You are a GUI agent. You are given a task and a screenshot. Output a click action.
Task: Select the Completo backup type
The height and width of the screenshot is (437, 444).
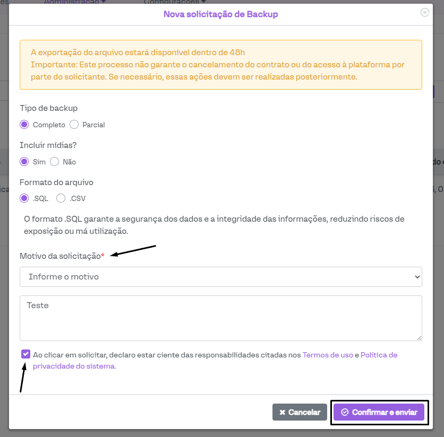[24, 125]
